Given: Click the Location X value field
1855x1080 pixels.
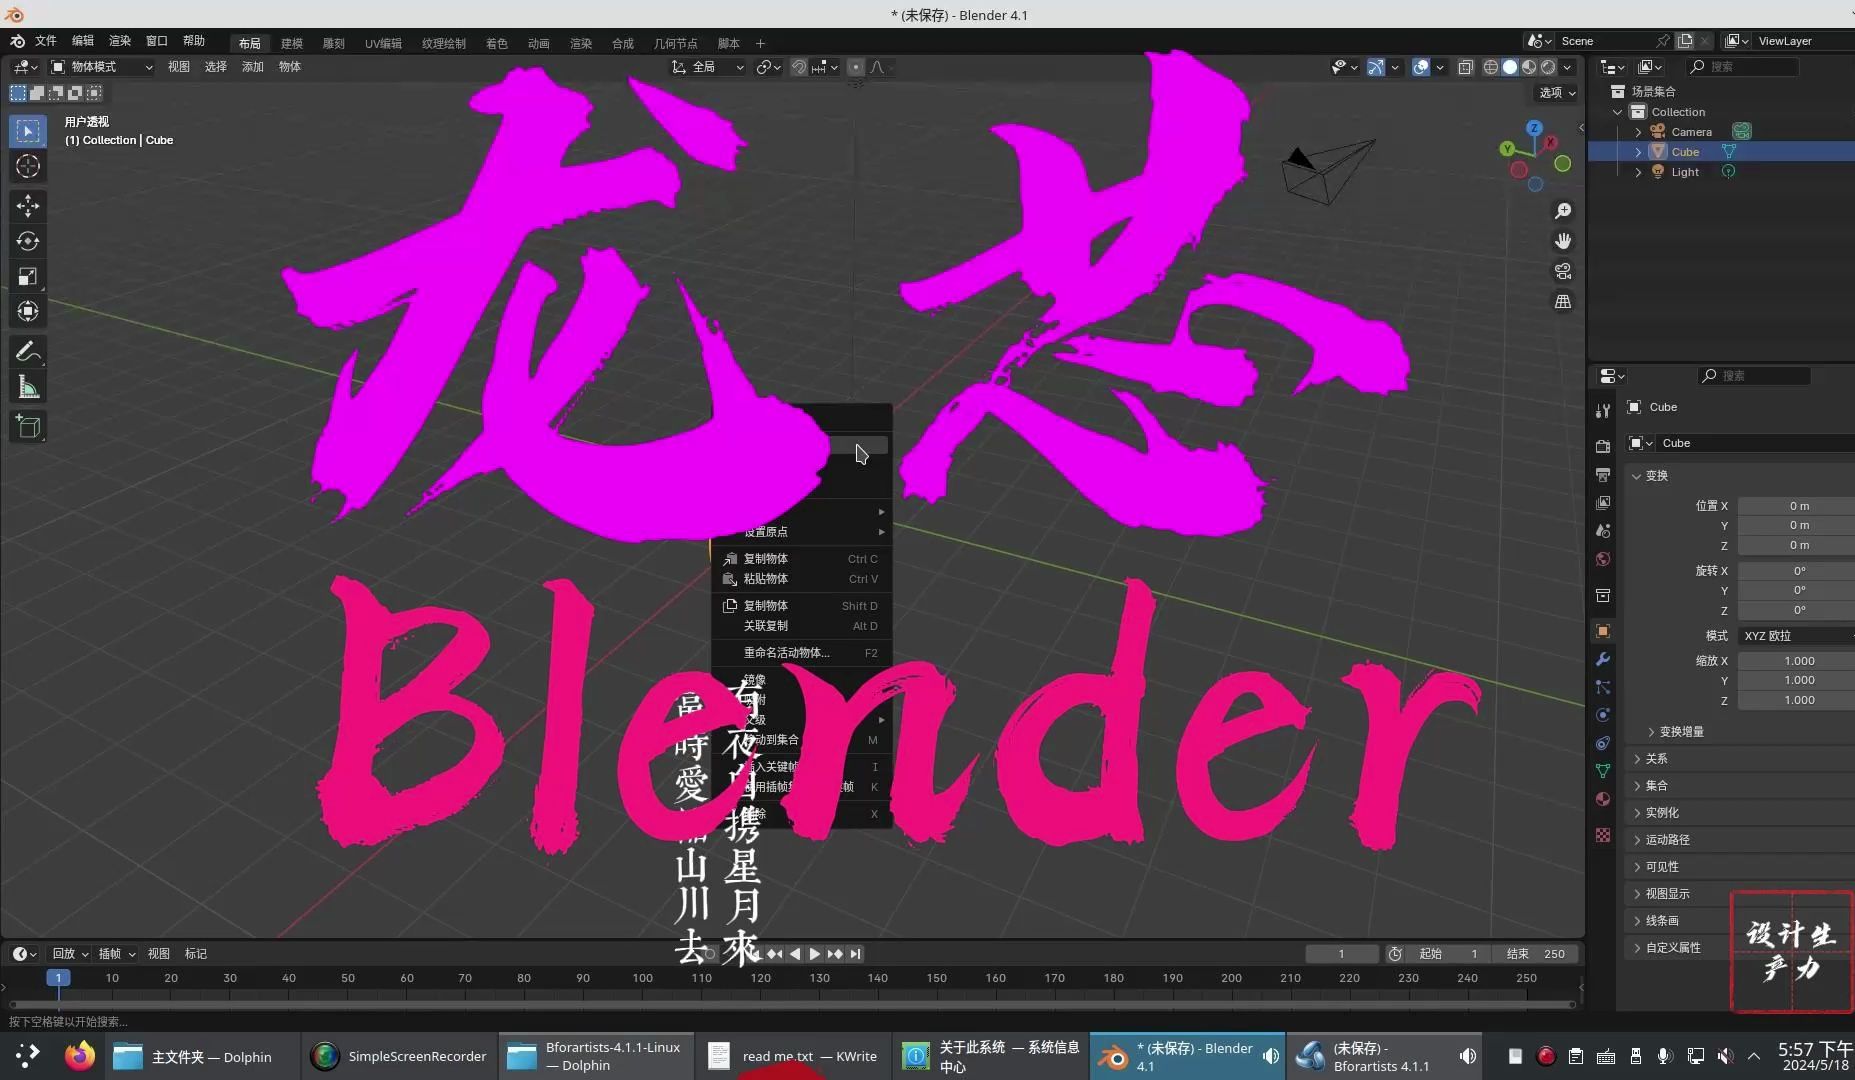Looking at the screenshot, I should point(1797,506).
